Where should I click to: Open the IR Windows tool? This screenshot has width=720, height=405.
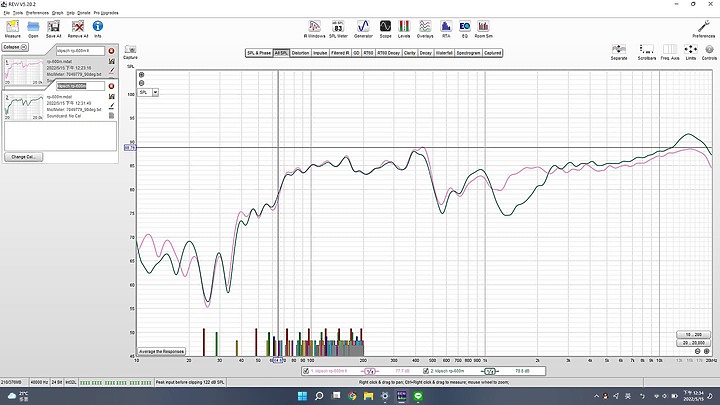click(x=315, y=28)
